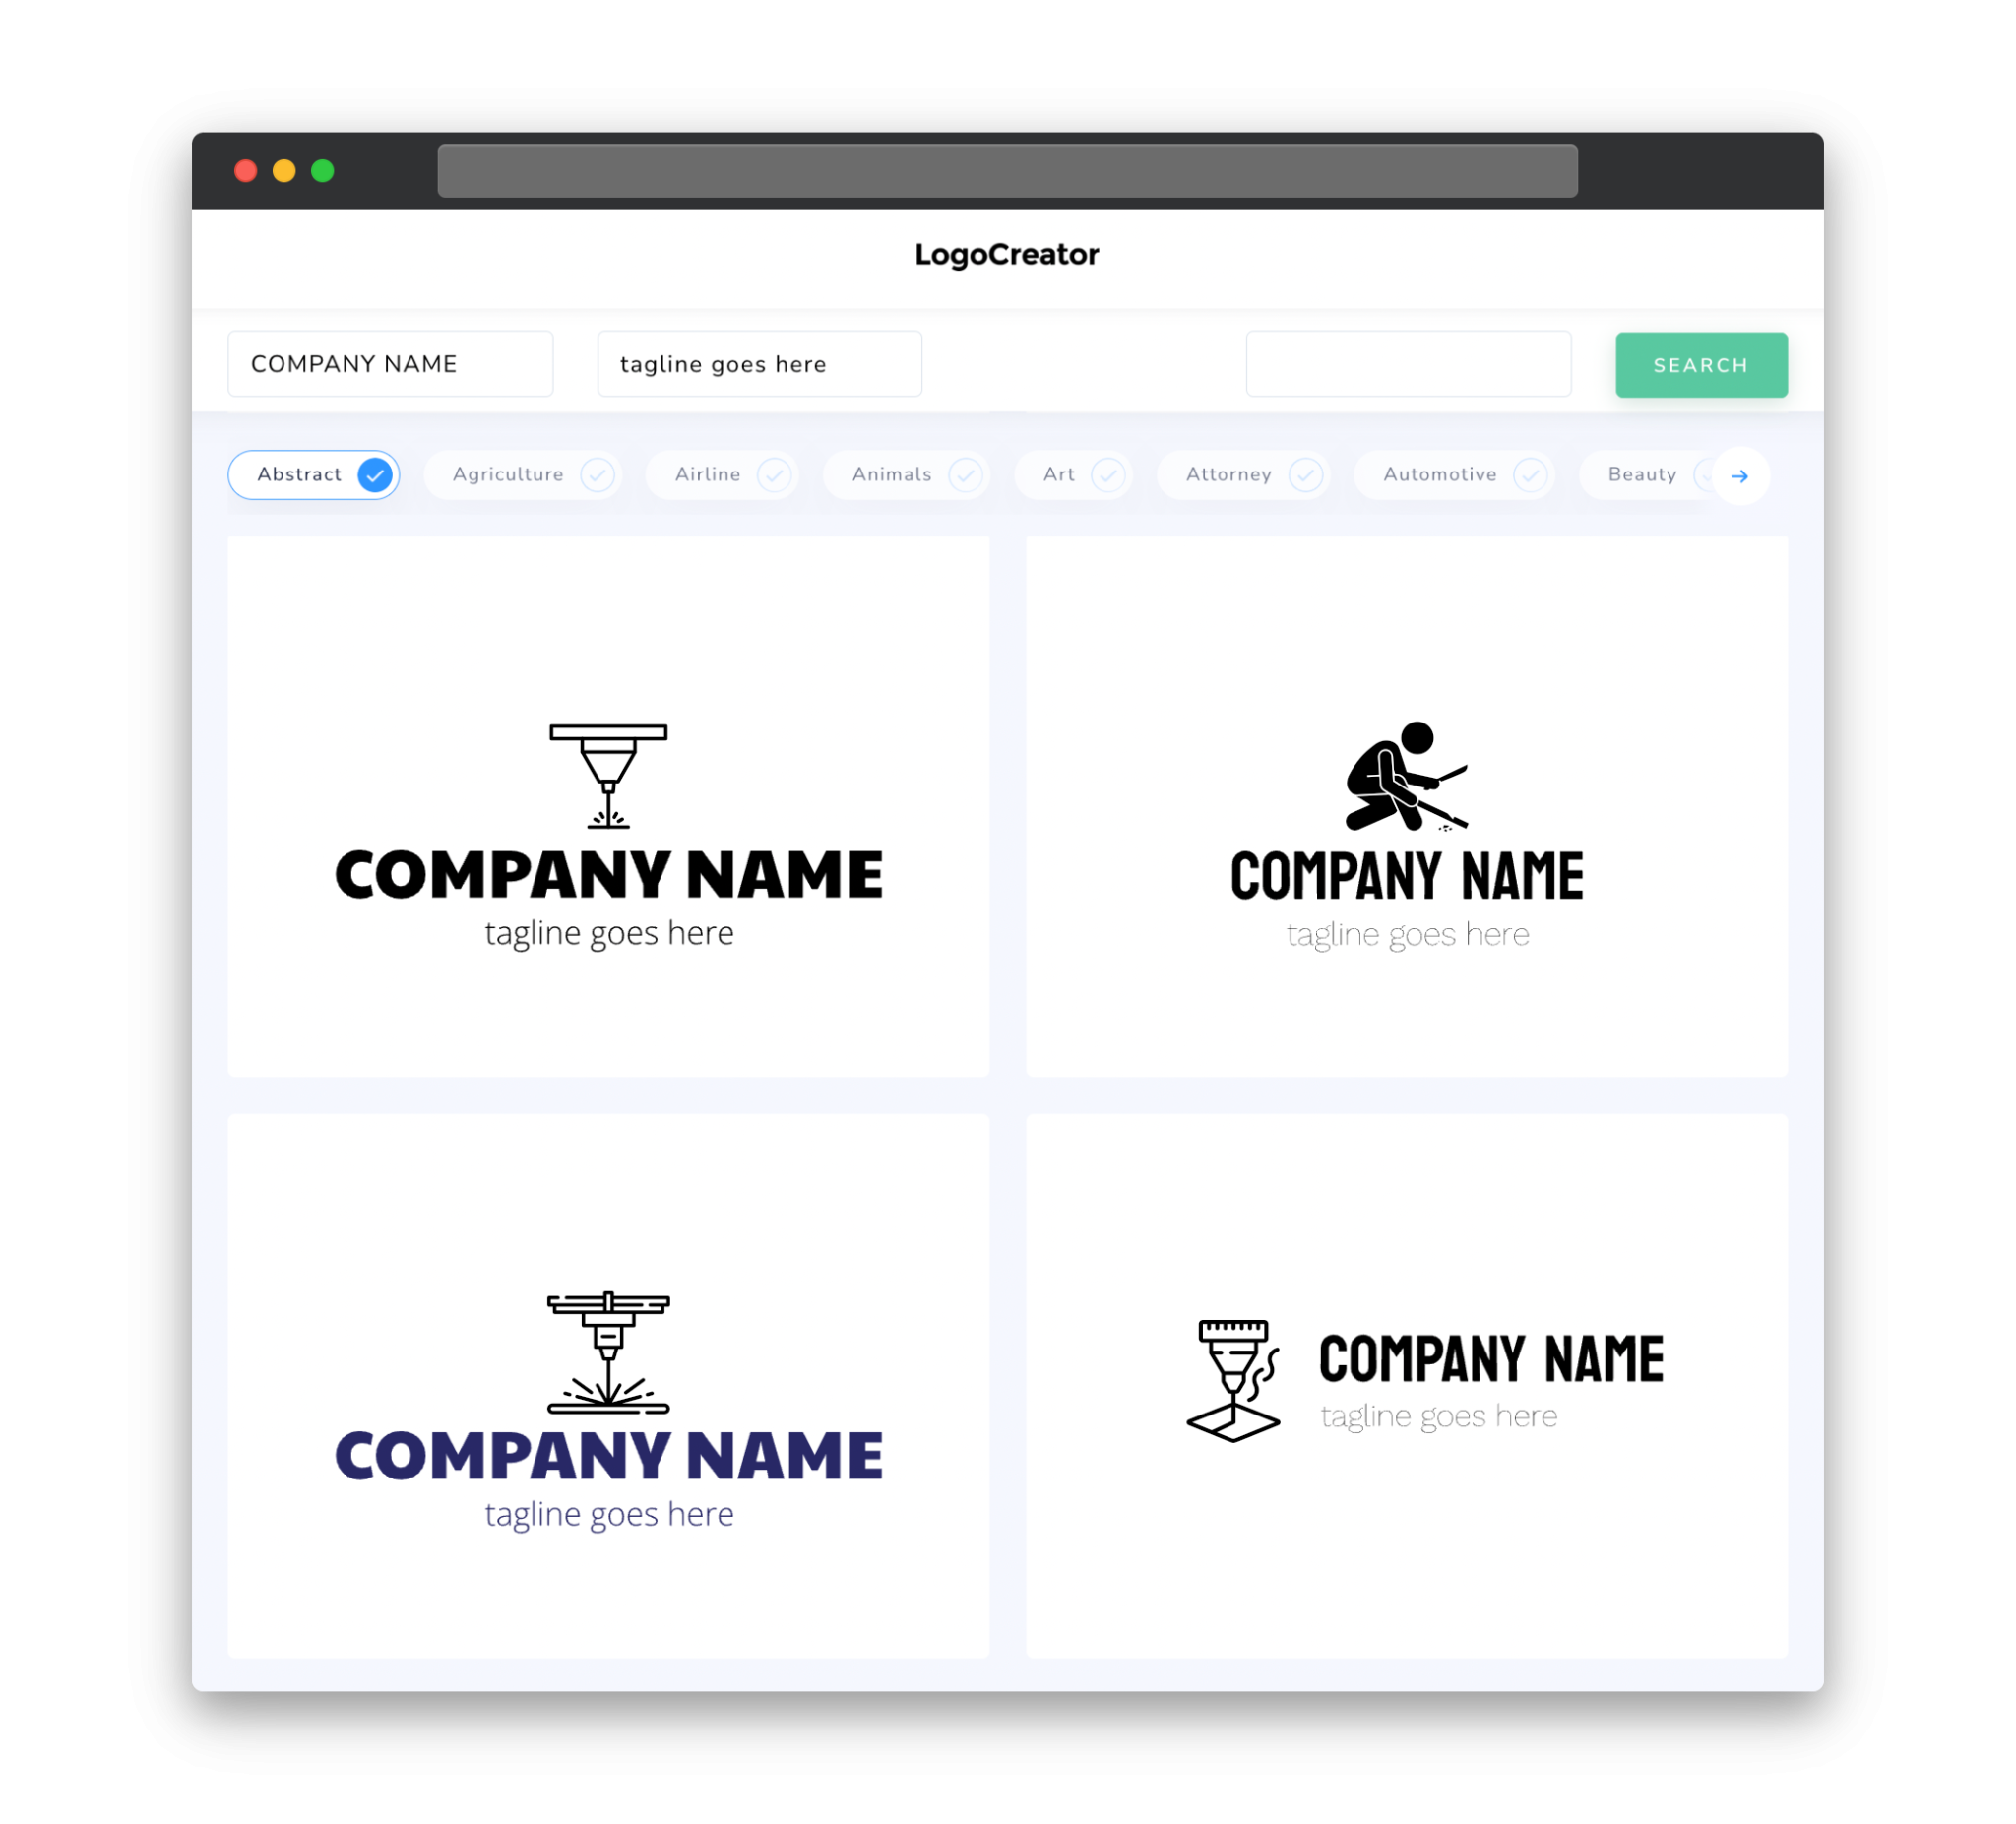Viewport: 2016px width, 1824px height.
Task: Click the Company Name text input field
Action: point(392,363)
